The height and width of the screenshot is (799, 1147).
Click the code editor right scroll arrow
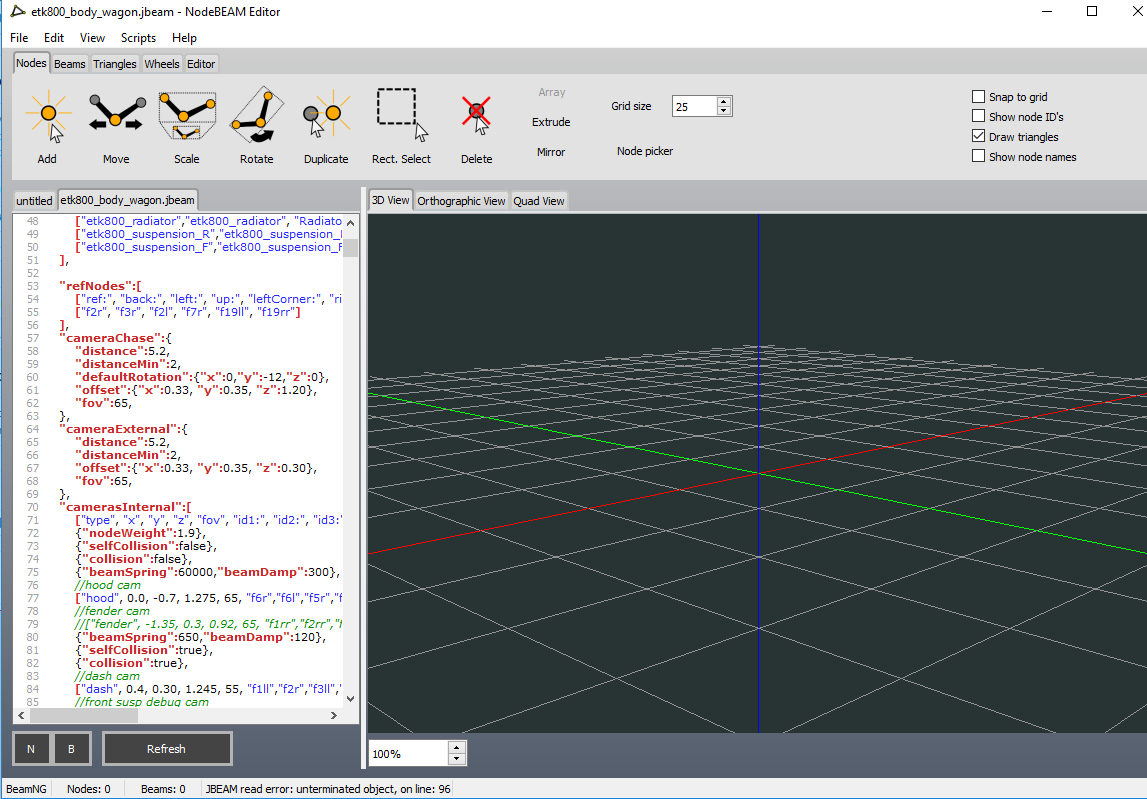click(334, 715)
